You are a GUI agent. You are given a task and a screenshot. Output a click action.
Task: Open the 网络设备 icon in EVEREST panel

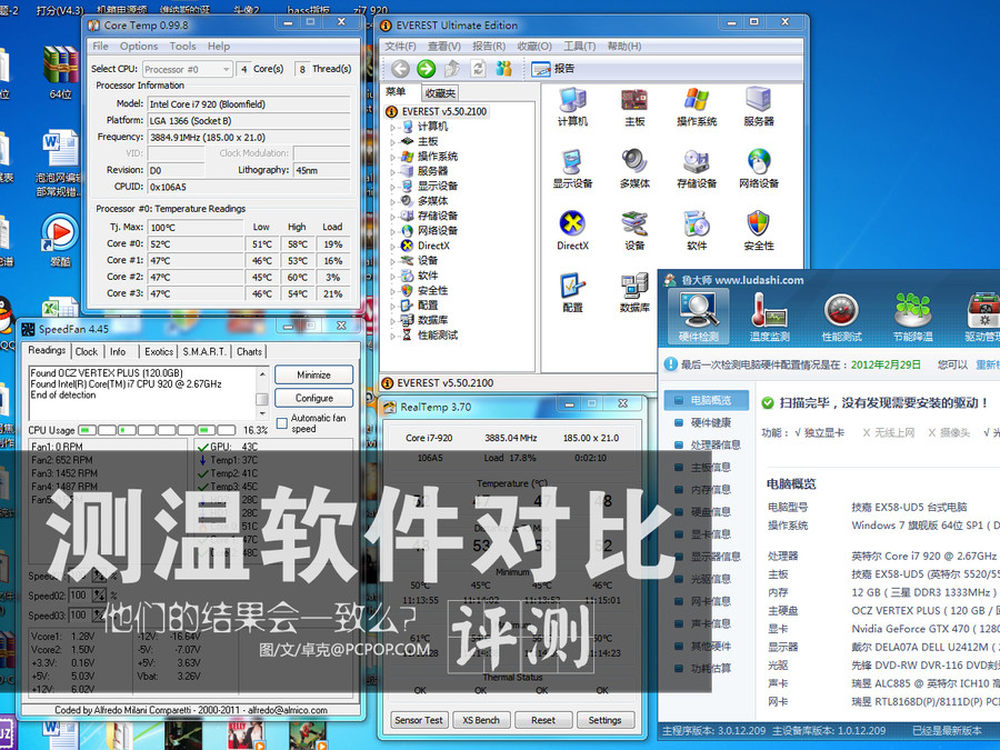(758, 168)
